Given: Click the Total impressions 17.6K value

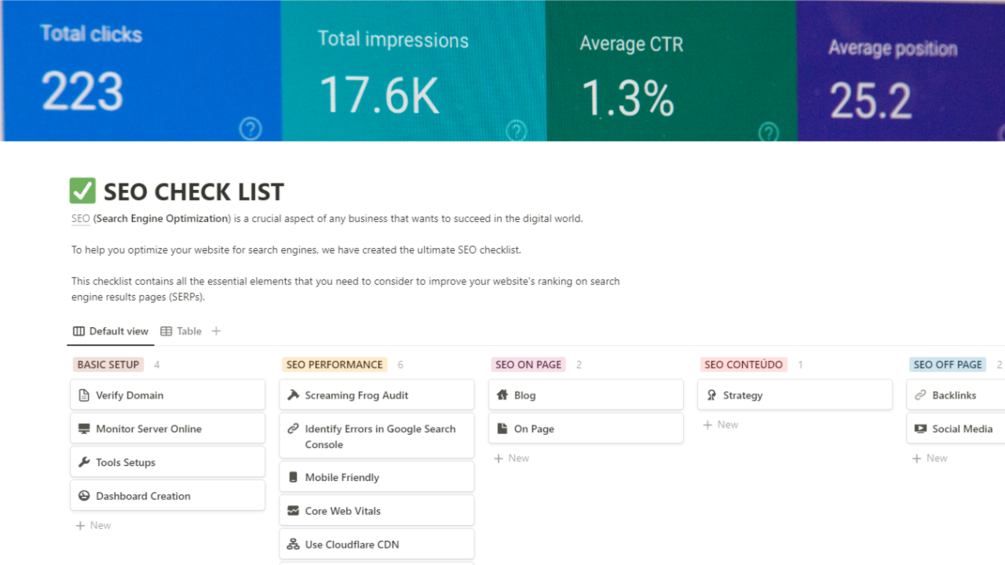Looking at the screenshot, I should [379, 95].
